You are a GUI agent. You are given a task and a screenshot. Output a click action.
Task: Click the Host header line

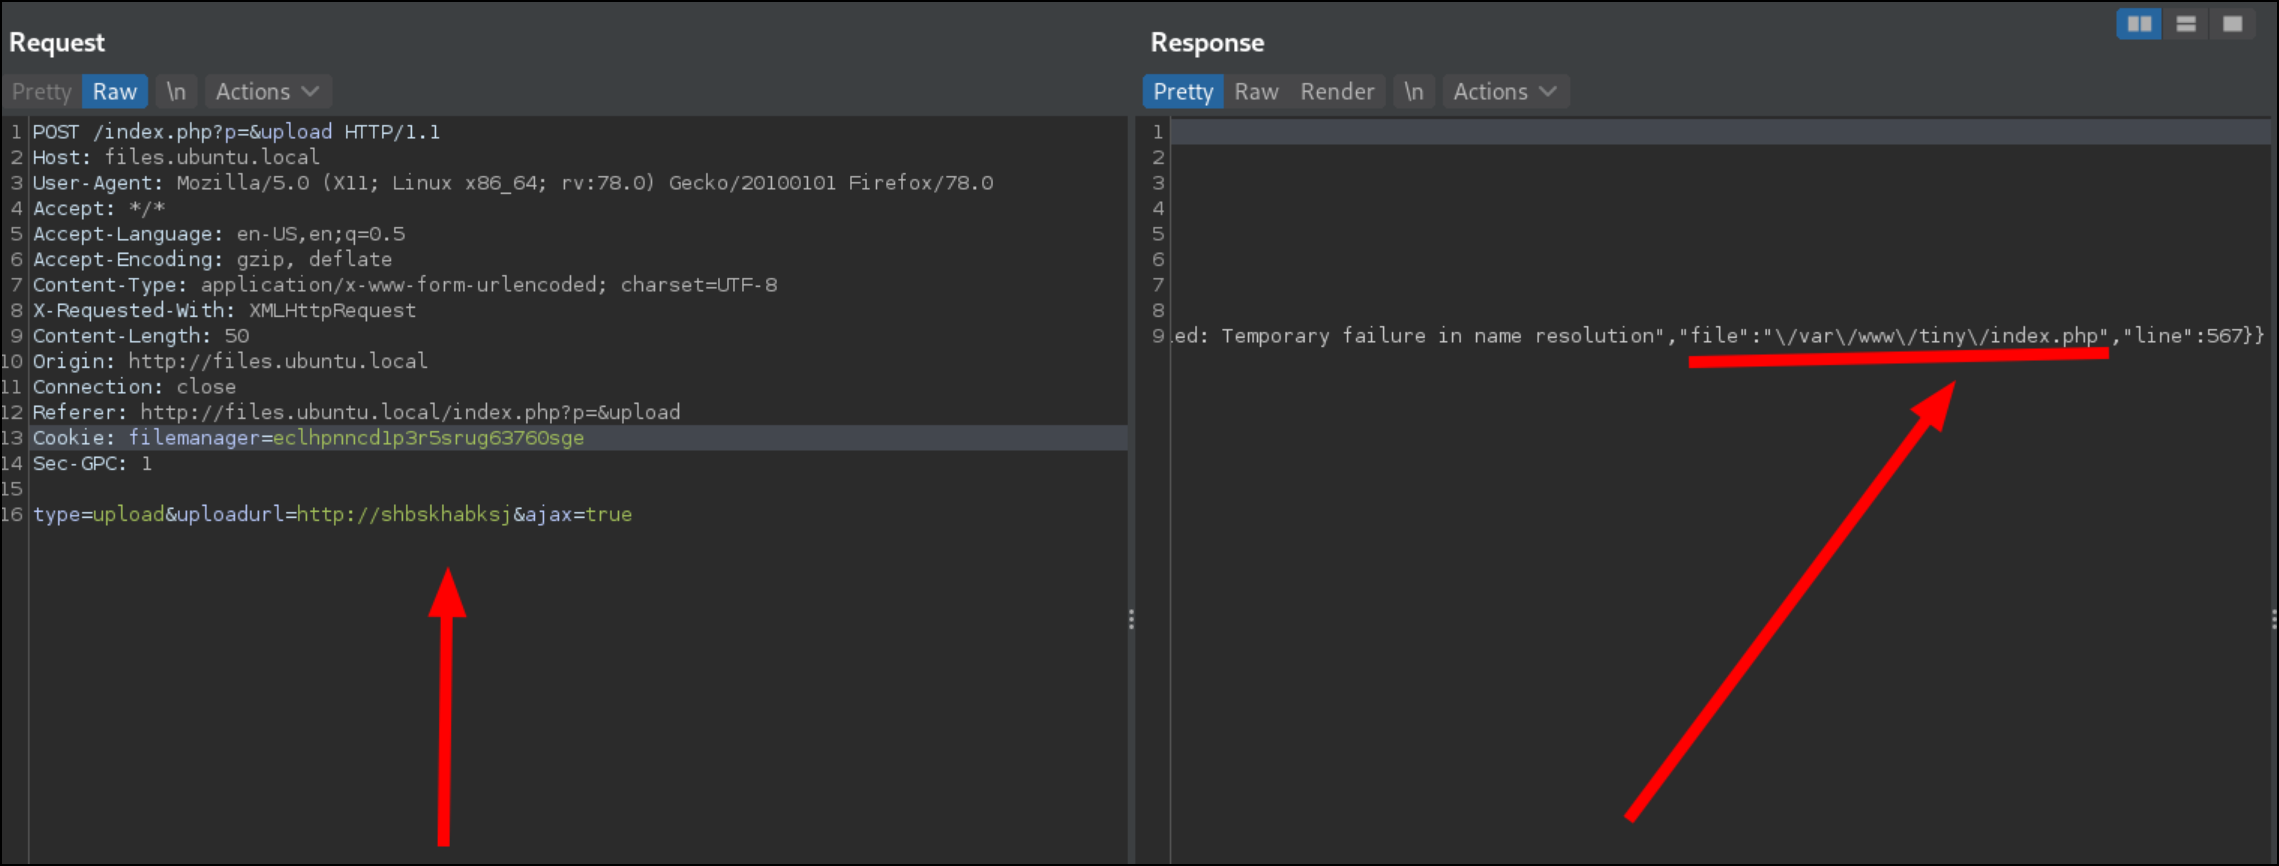(x=176, y=158)
